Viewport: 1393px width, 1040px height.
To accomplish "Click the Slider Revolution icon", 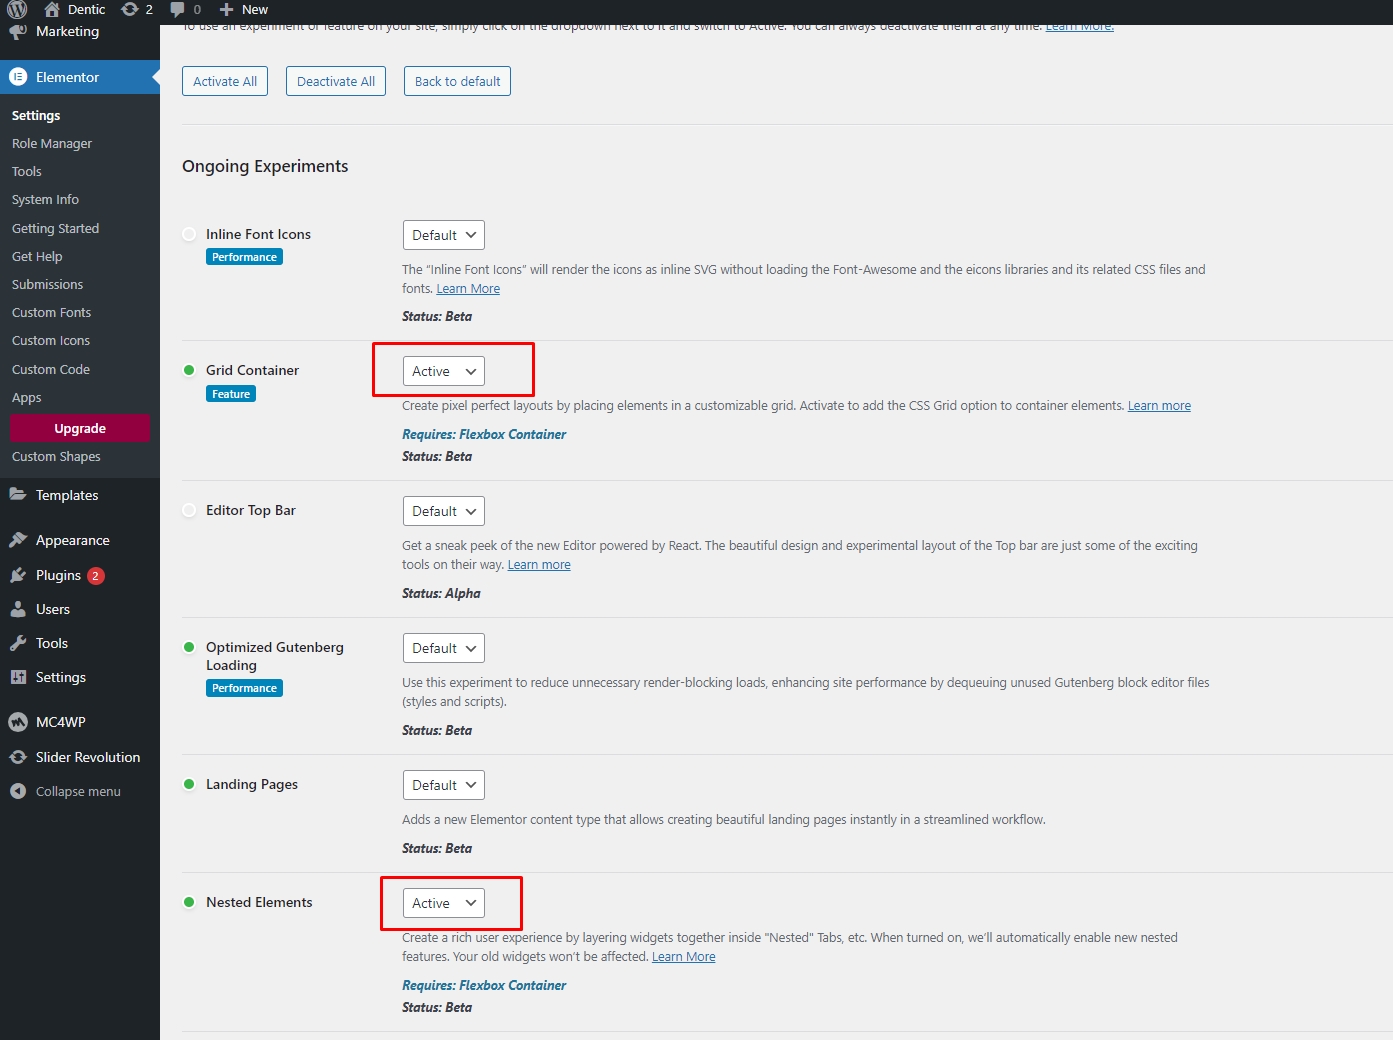I will click(x=18, y=757).
